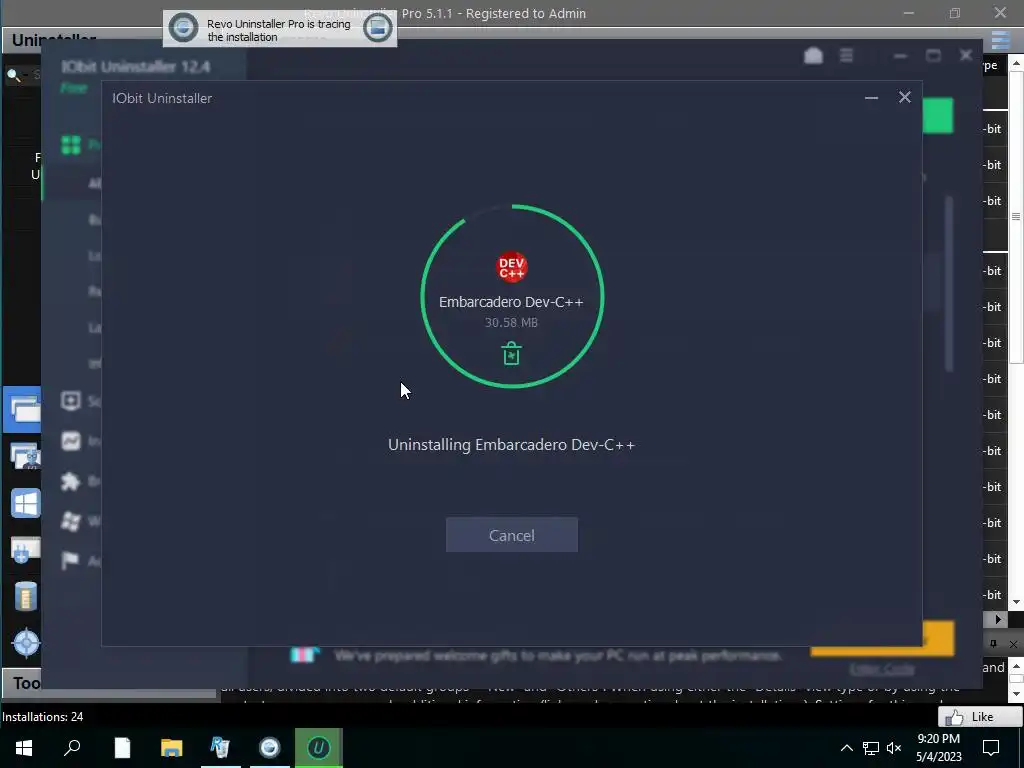Select All Programs icon in Revo sidebar
The width and height of the screenshot is (1024, 768).
coord(24,409)
